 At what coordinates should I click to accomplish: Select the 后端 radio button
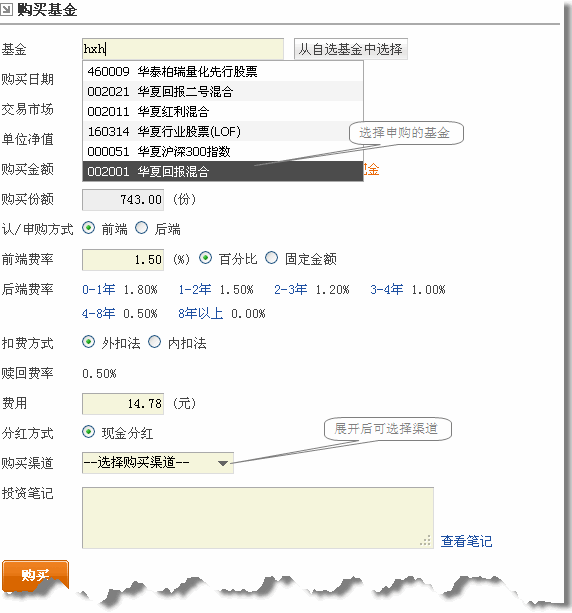pyautogui.click(x=142, y=228)
